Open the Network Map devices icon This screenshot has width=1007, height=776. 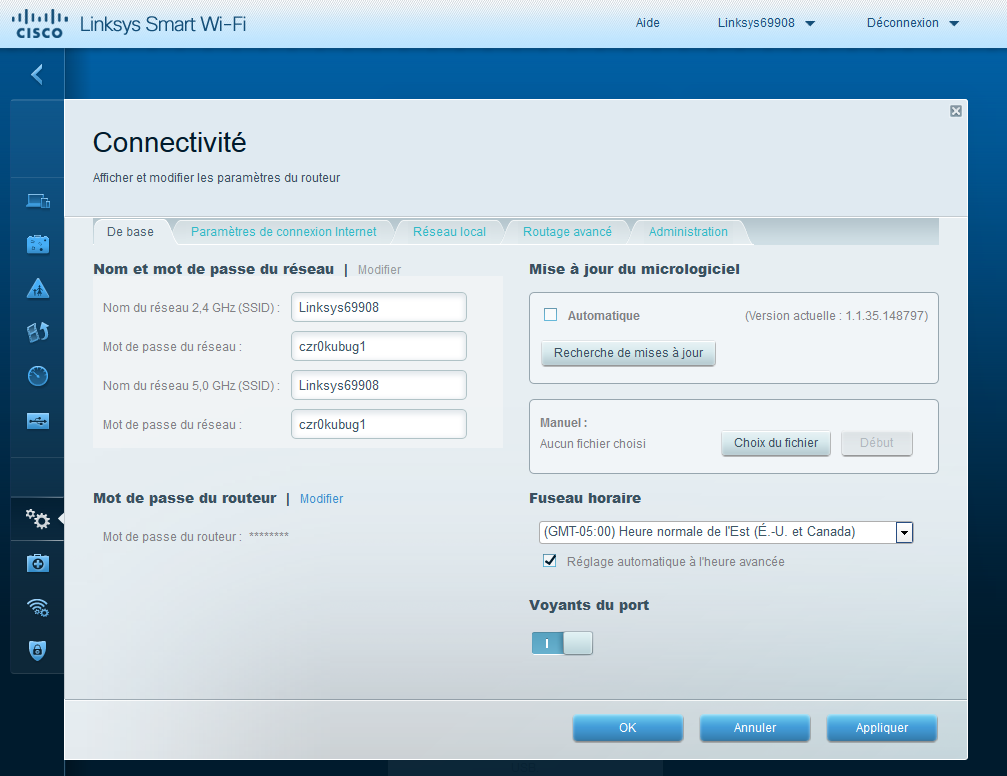click(x=37, y=201)
